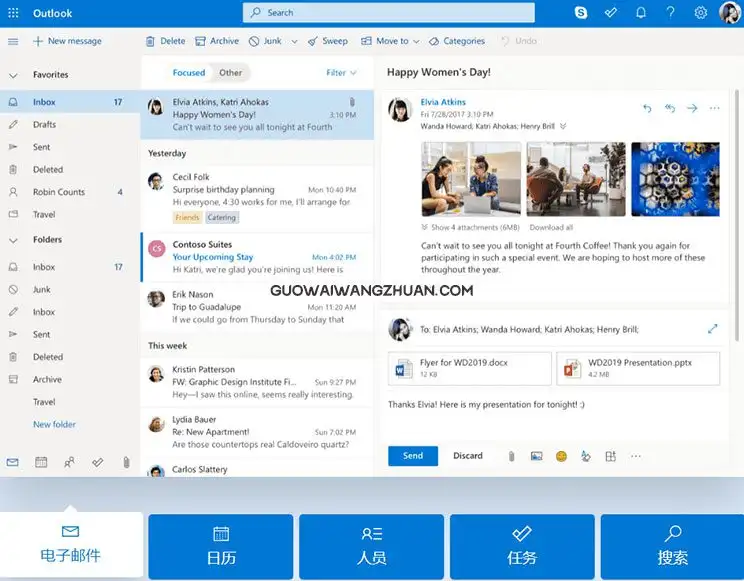This screenshot has height=581, width=744.
Task: Open more actions ellipsis on the message
Action: [715, 108]
